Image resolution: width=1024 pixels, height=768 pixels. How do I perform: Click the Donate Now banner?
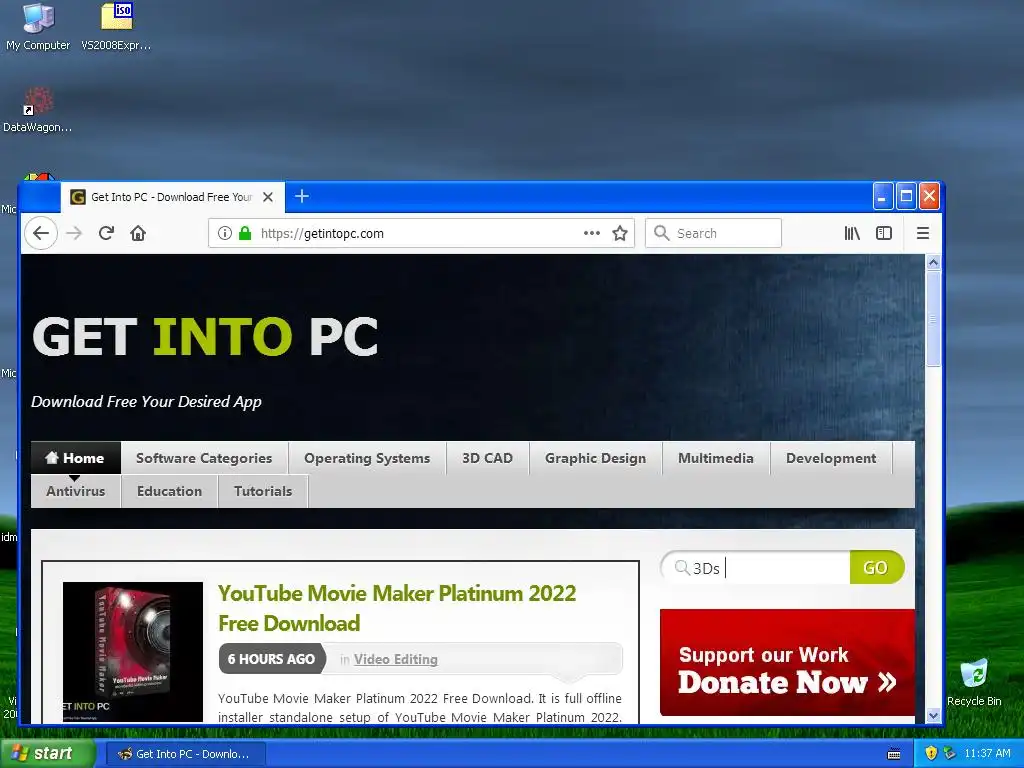click(787, 662)
